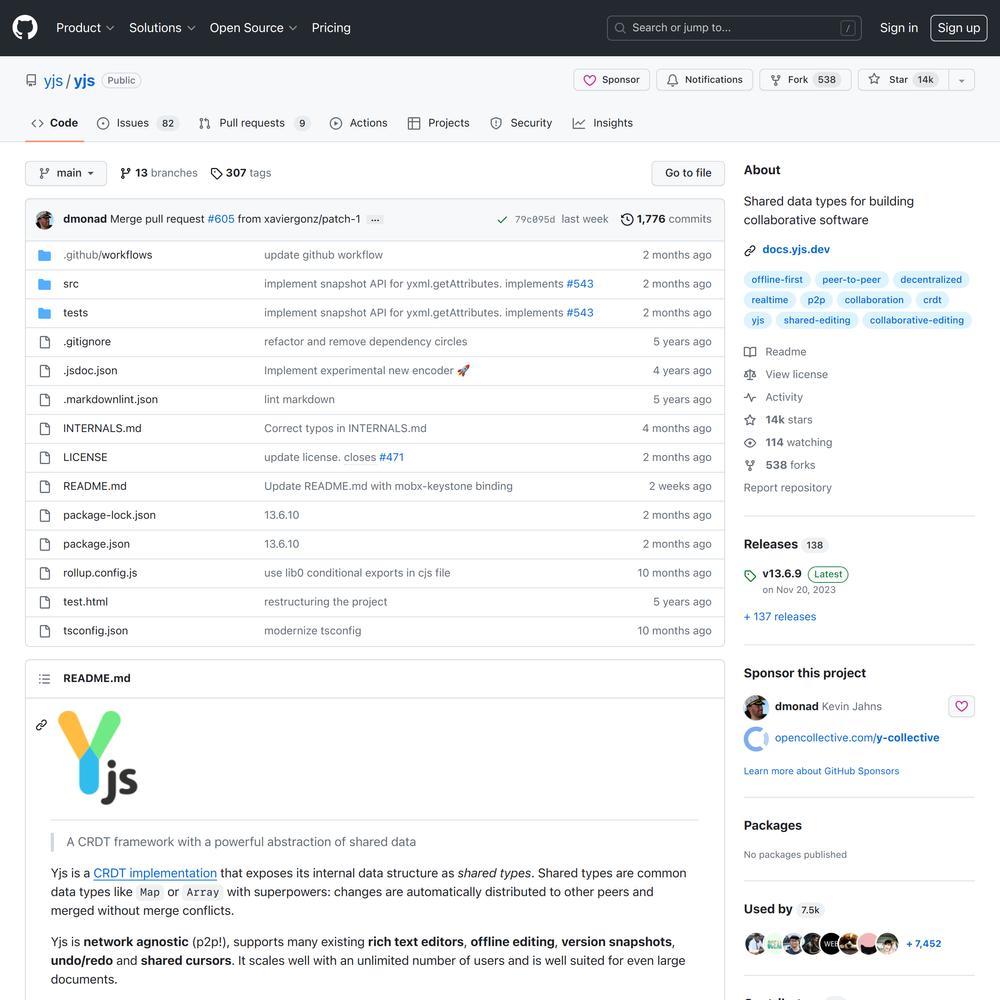This screenshot has width=1000, height=1000.
Task: View the 307 tags
Action: [241, 173]
